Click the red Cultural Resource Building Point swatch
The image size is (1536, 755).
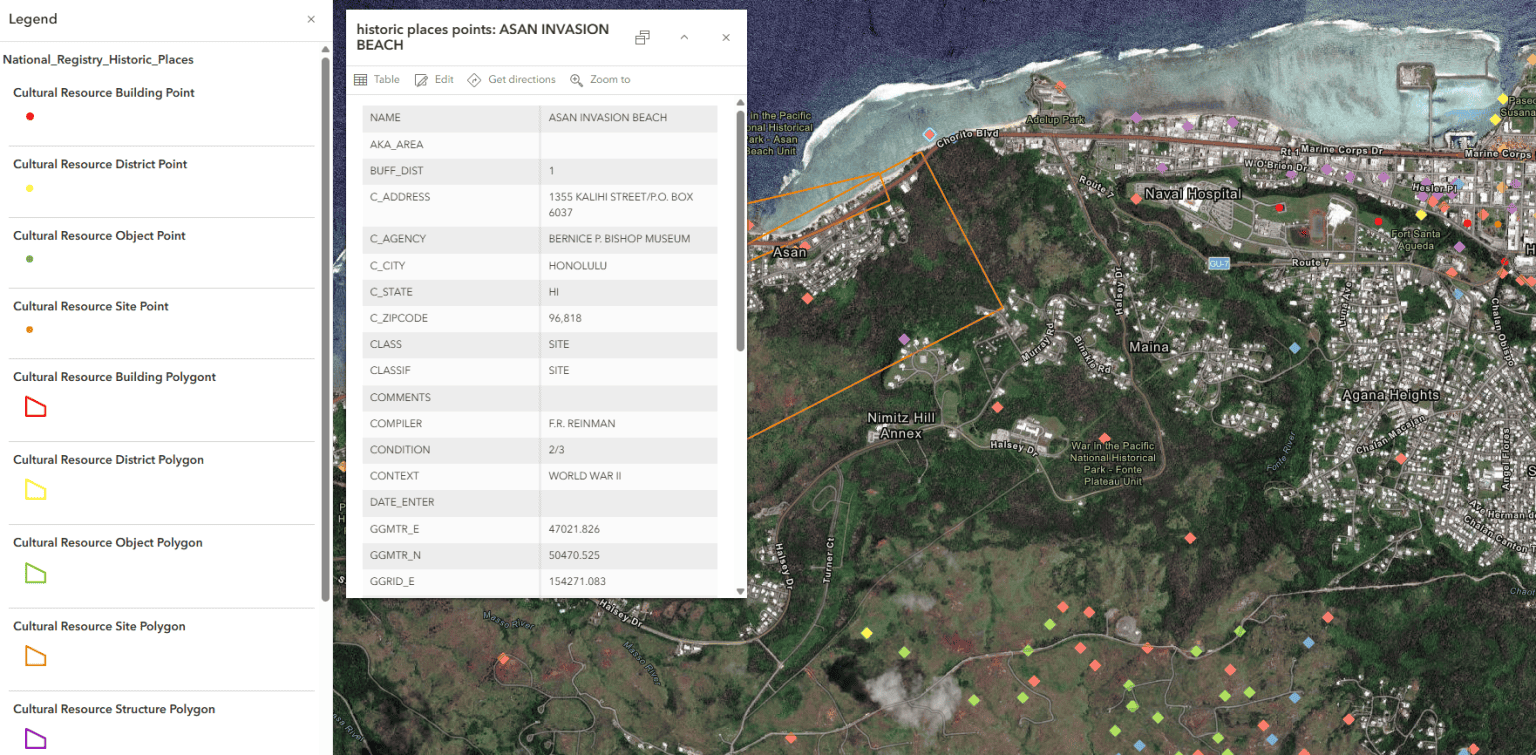pos(30,116)
